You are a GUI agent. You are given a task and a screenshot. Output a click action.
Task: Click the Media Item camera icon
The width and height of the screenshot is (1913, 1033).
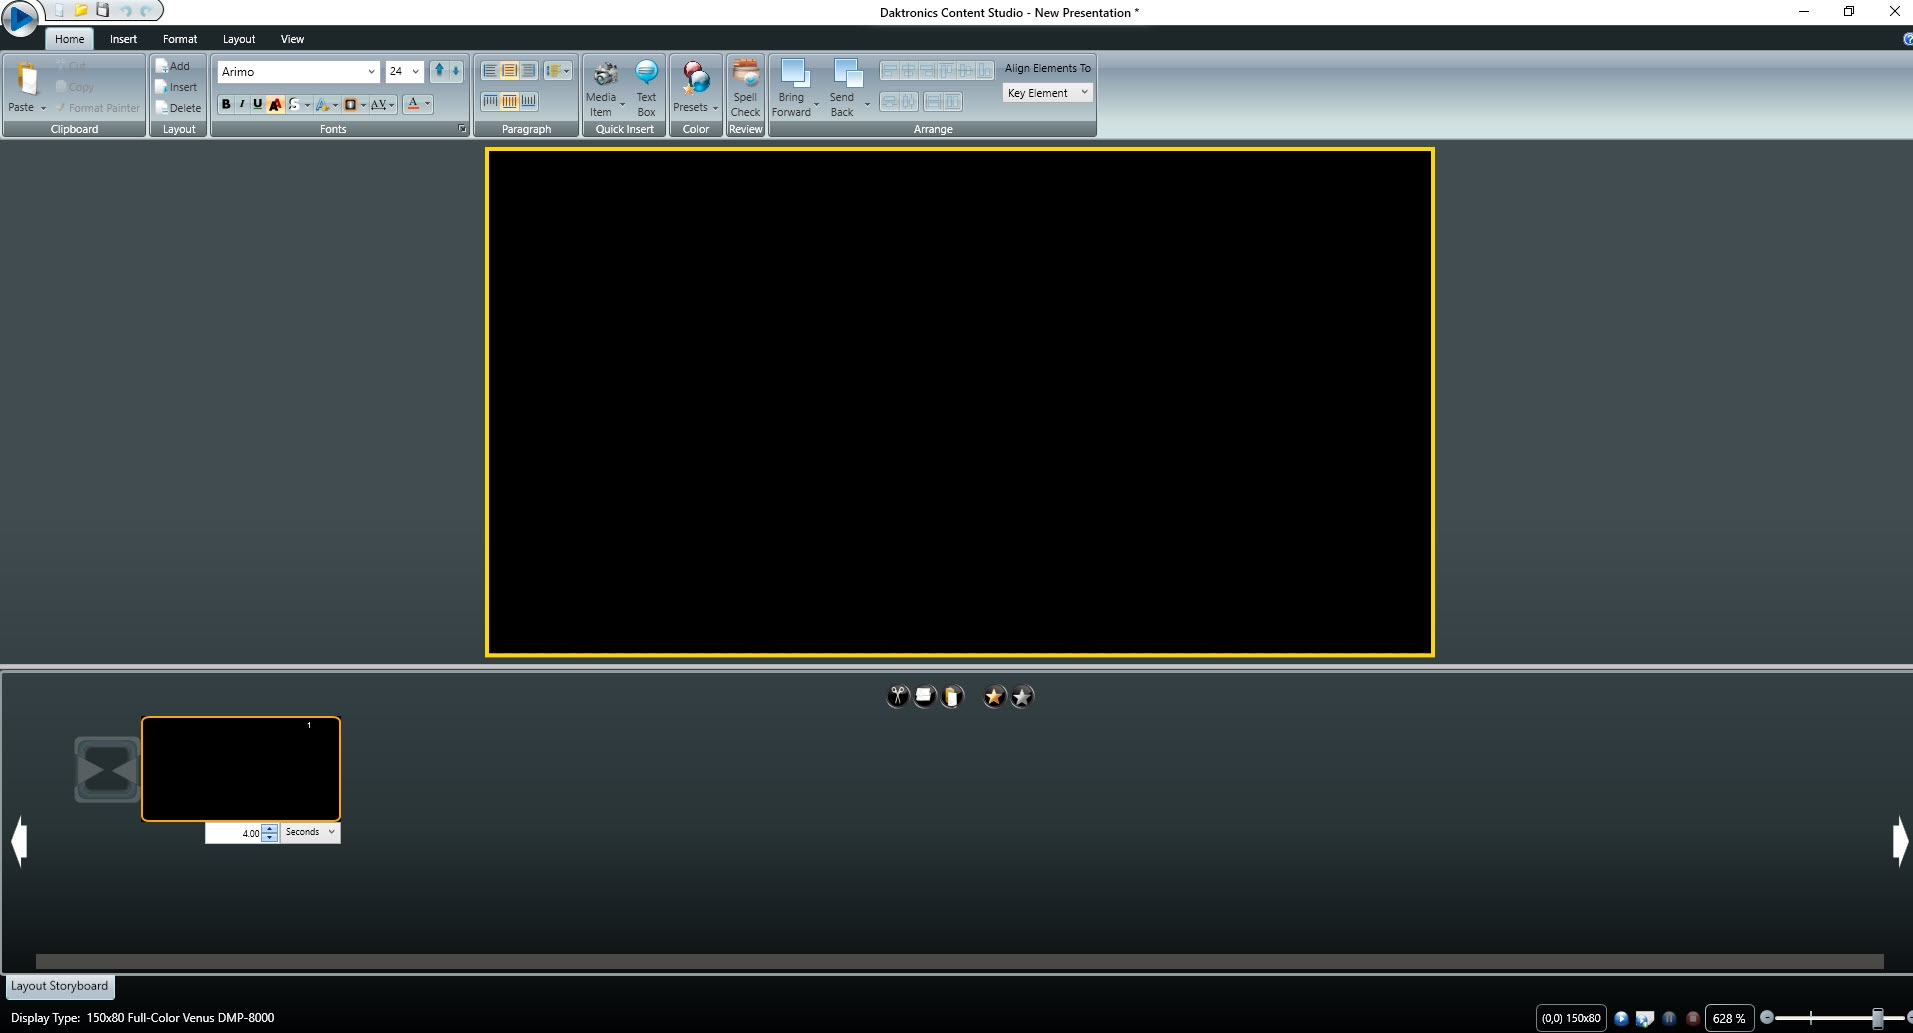pos(604,75)
